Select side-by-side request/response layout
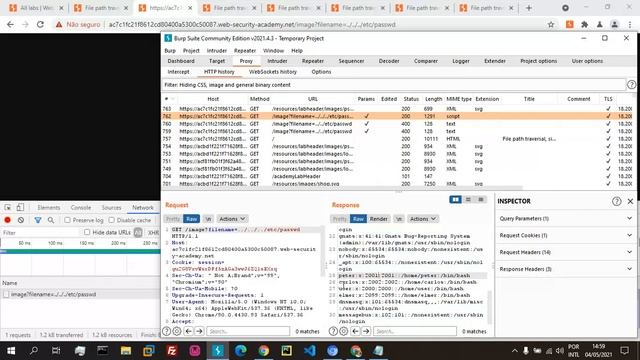Viewport: 640px width, 360px height. [x=455, y=199]
